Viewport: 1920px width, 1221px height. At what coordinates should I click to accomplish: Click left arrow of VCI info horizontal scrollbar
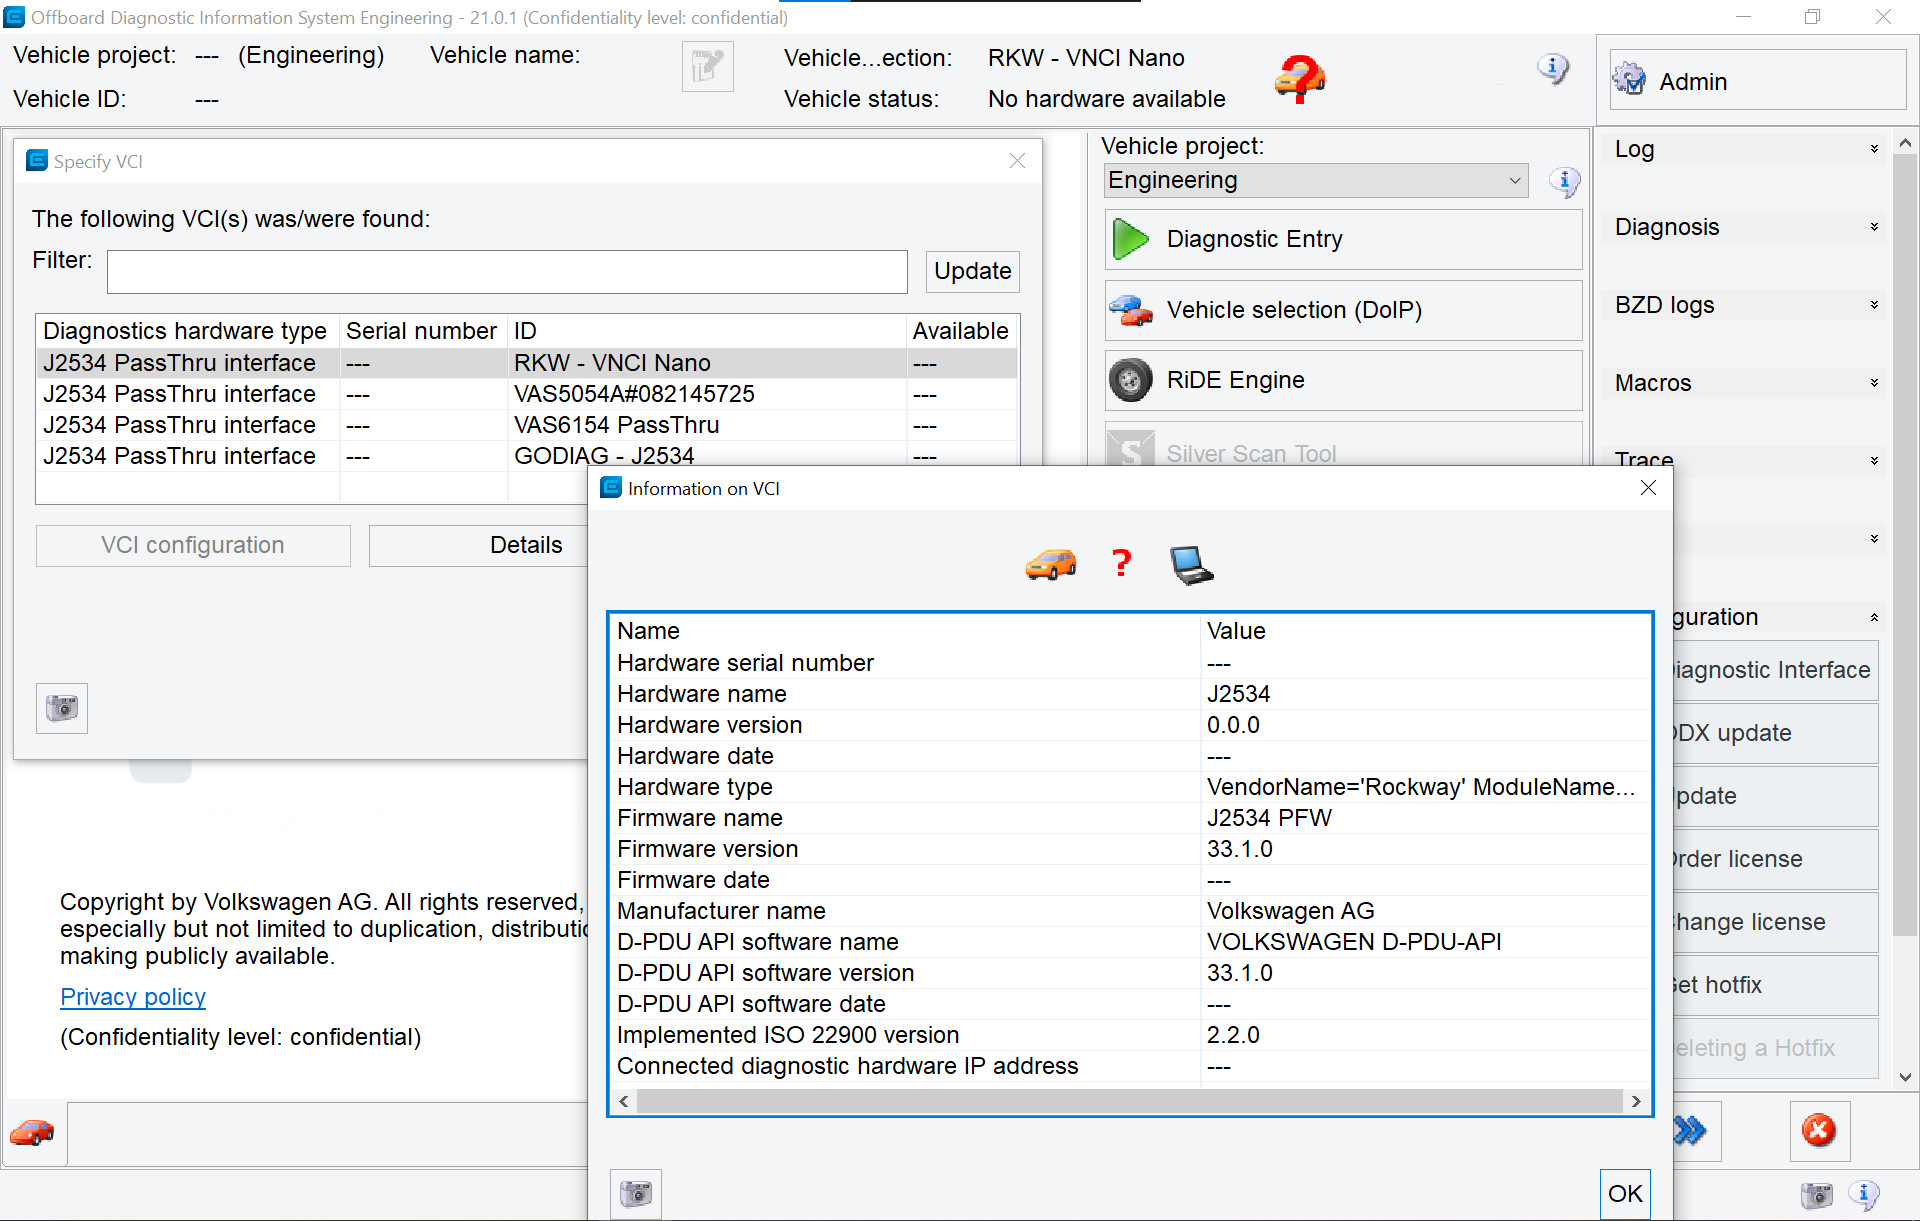point(624,1101)
